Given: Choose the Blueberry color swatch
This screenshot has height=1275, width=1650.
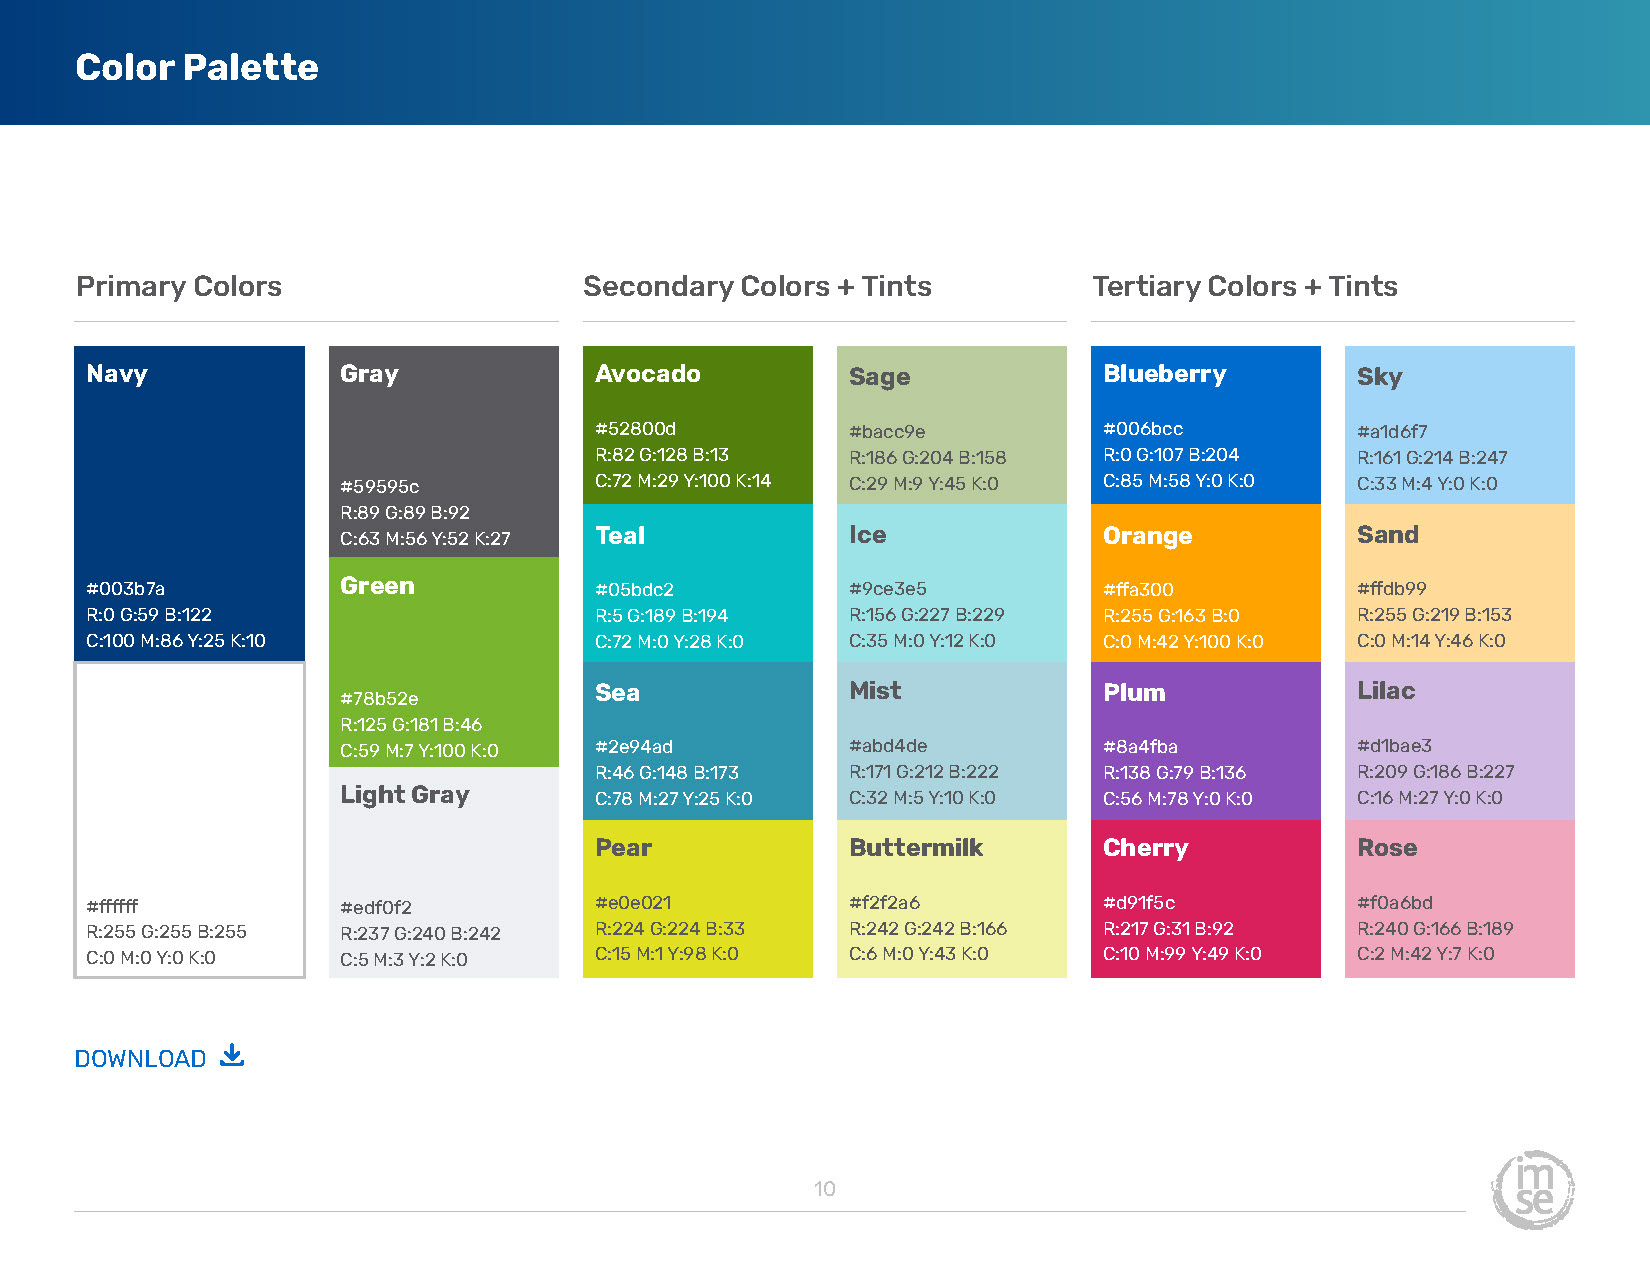Looking at the screenshot, I should 1205,424.
